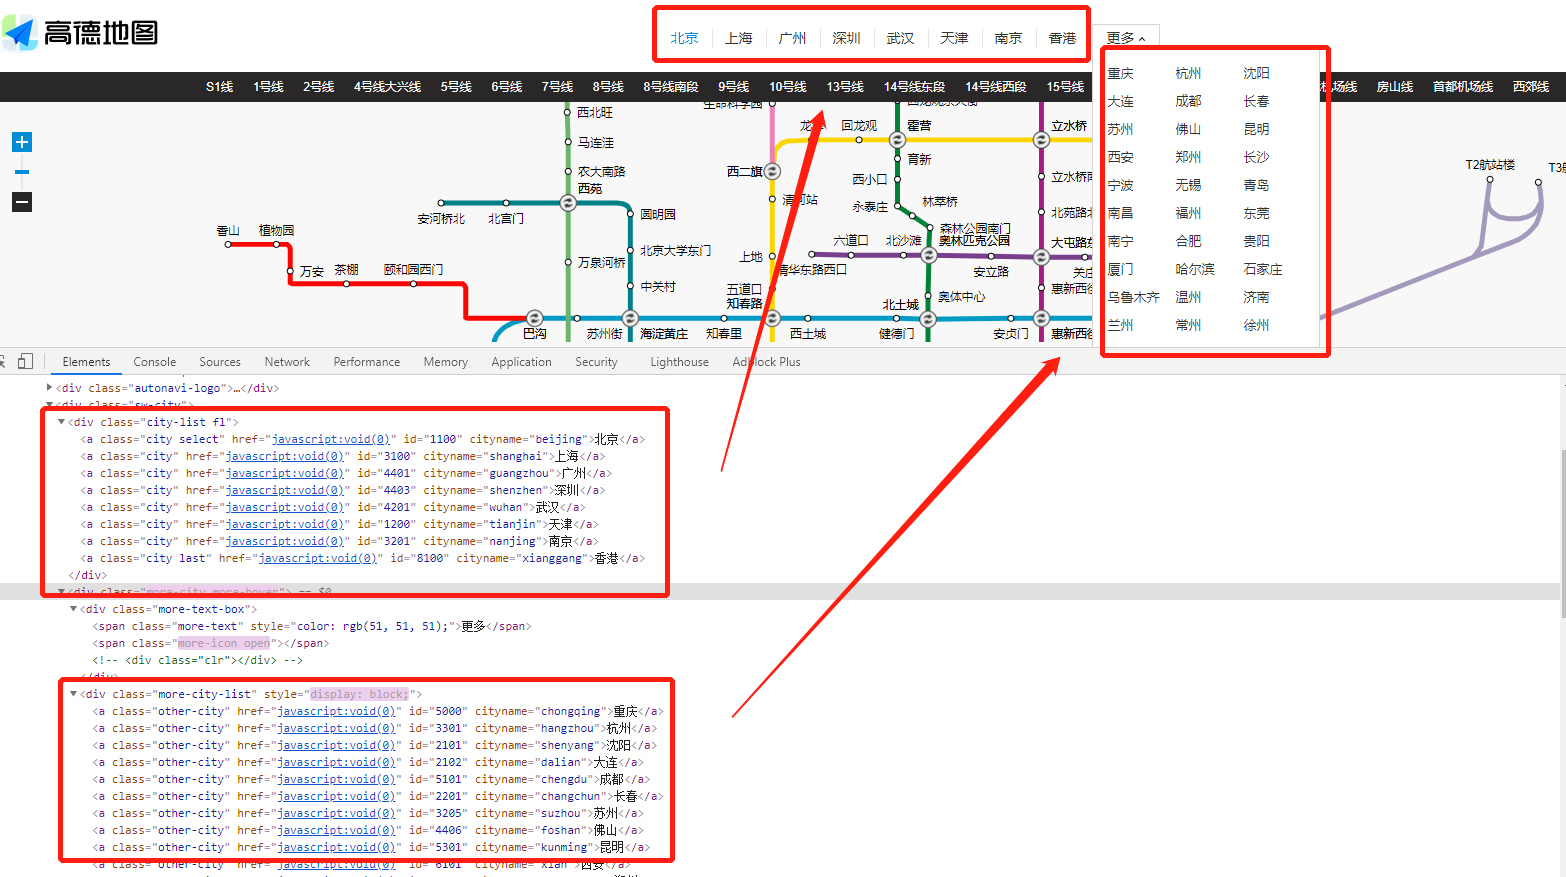Toggle the DevTools device toolbar icon
1566x877 pixels.
(25, 361)
